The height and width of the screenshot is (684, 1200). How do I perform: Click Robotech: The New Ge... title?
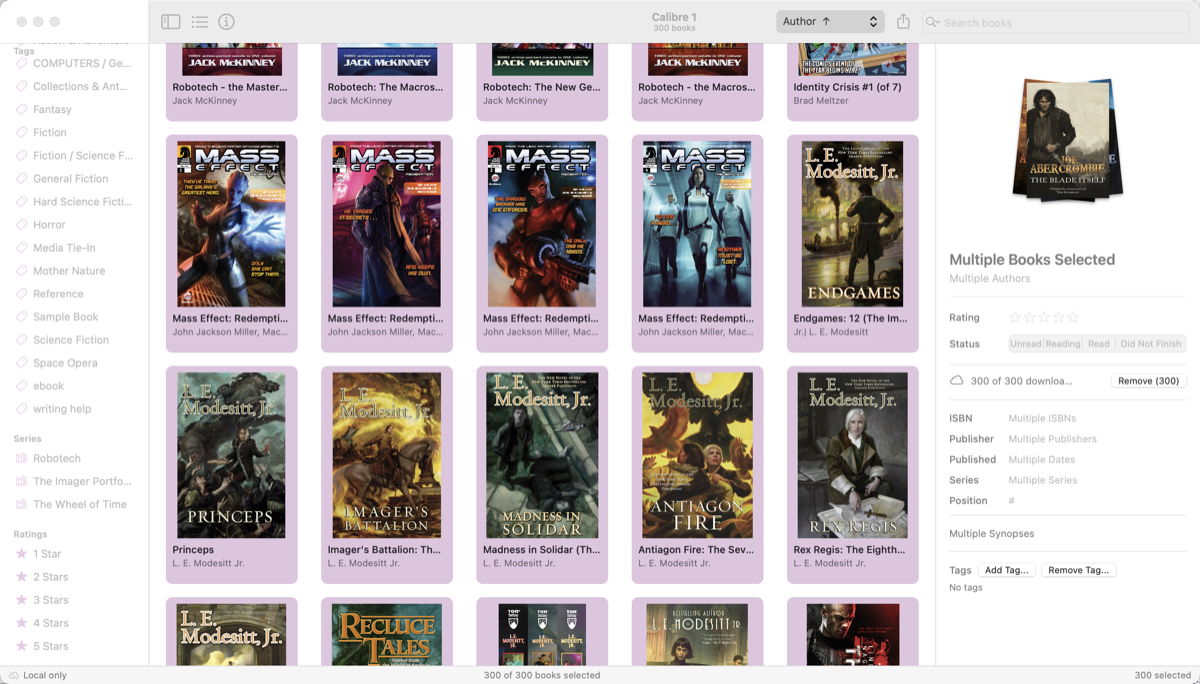542,87
